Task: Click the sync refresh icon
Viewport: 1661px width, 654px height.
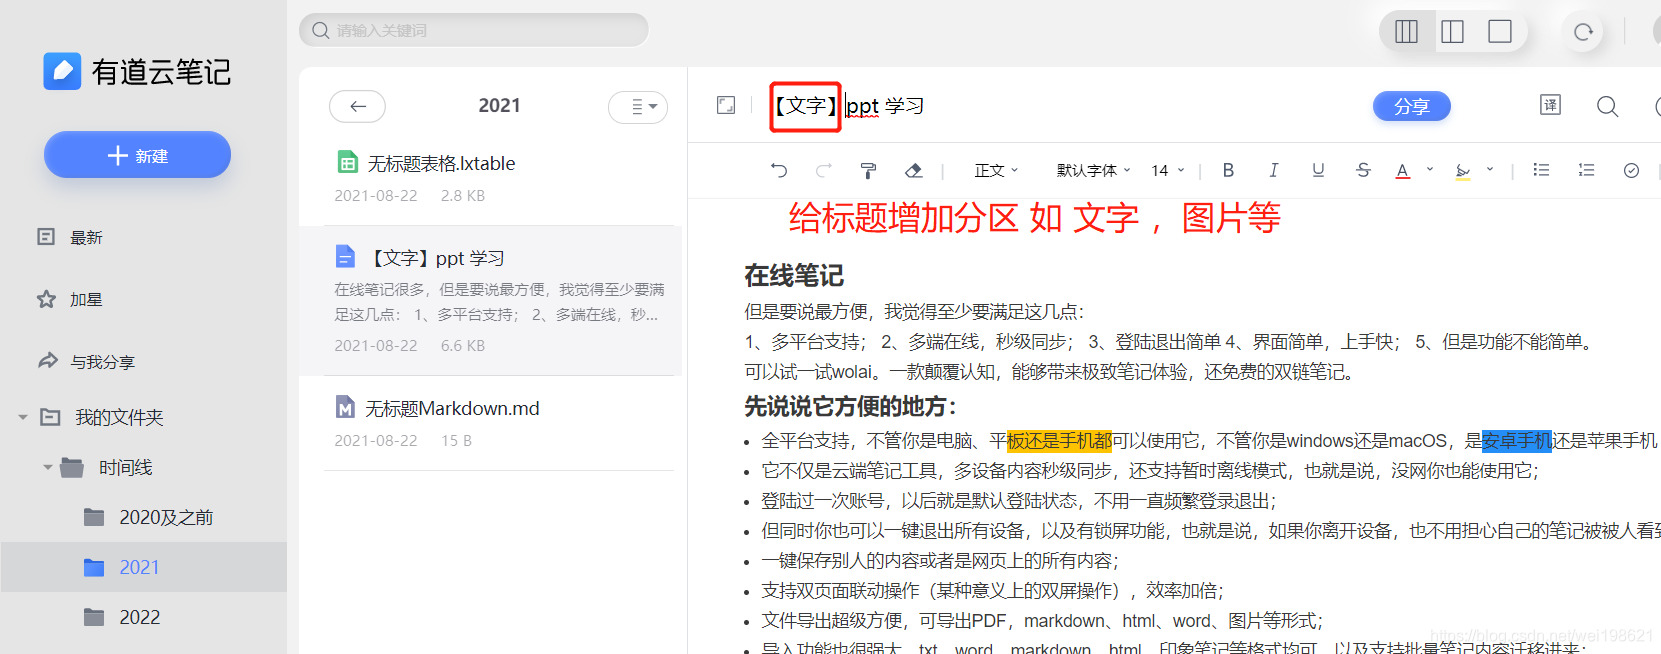Action: click(1583, 31)
